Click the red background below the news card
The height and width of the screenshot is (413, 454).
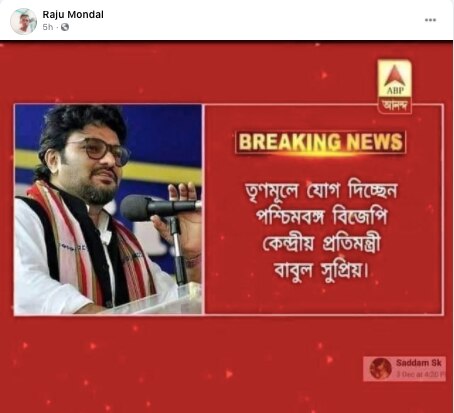[187, 365]
